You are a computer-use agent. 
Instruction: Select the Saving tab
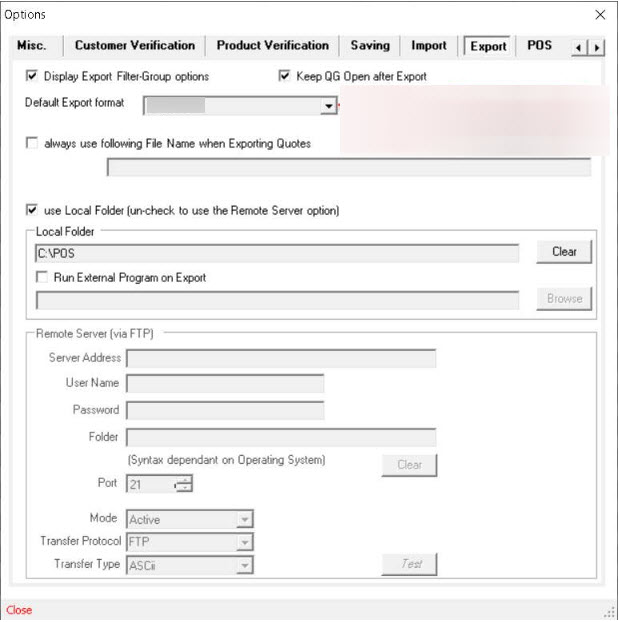point(370,46)
